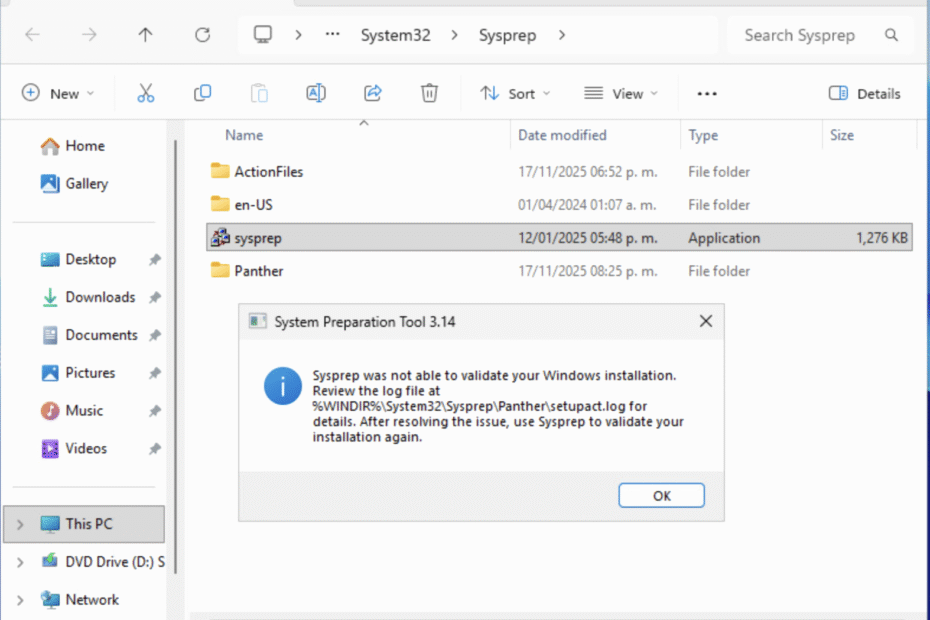This screenshot has height=620, width=930.
Task: Toggle the Details pane
Action: click(864, 93)
